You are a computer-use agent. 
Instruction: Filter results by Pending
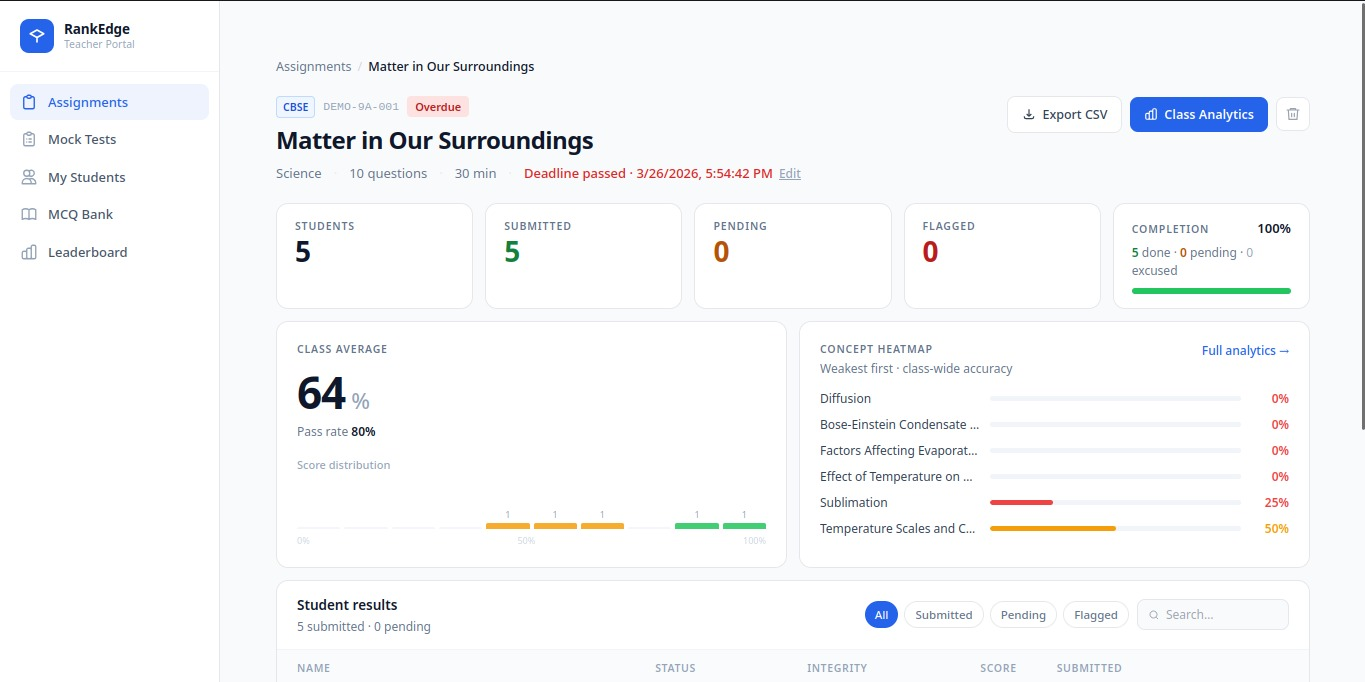tap(1023, 615)
